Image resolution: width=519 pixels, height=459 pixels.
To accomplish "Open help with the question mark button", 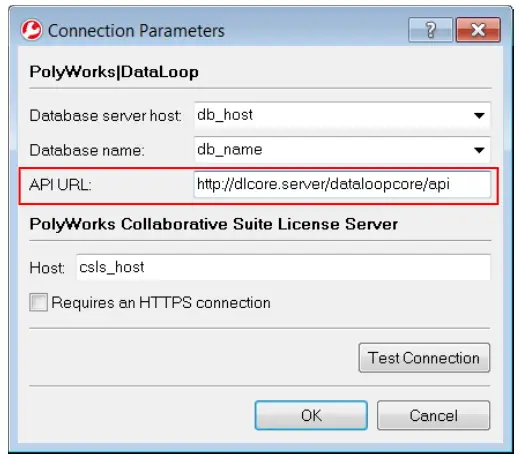I will click(430, 30).
